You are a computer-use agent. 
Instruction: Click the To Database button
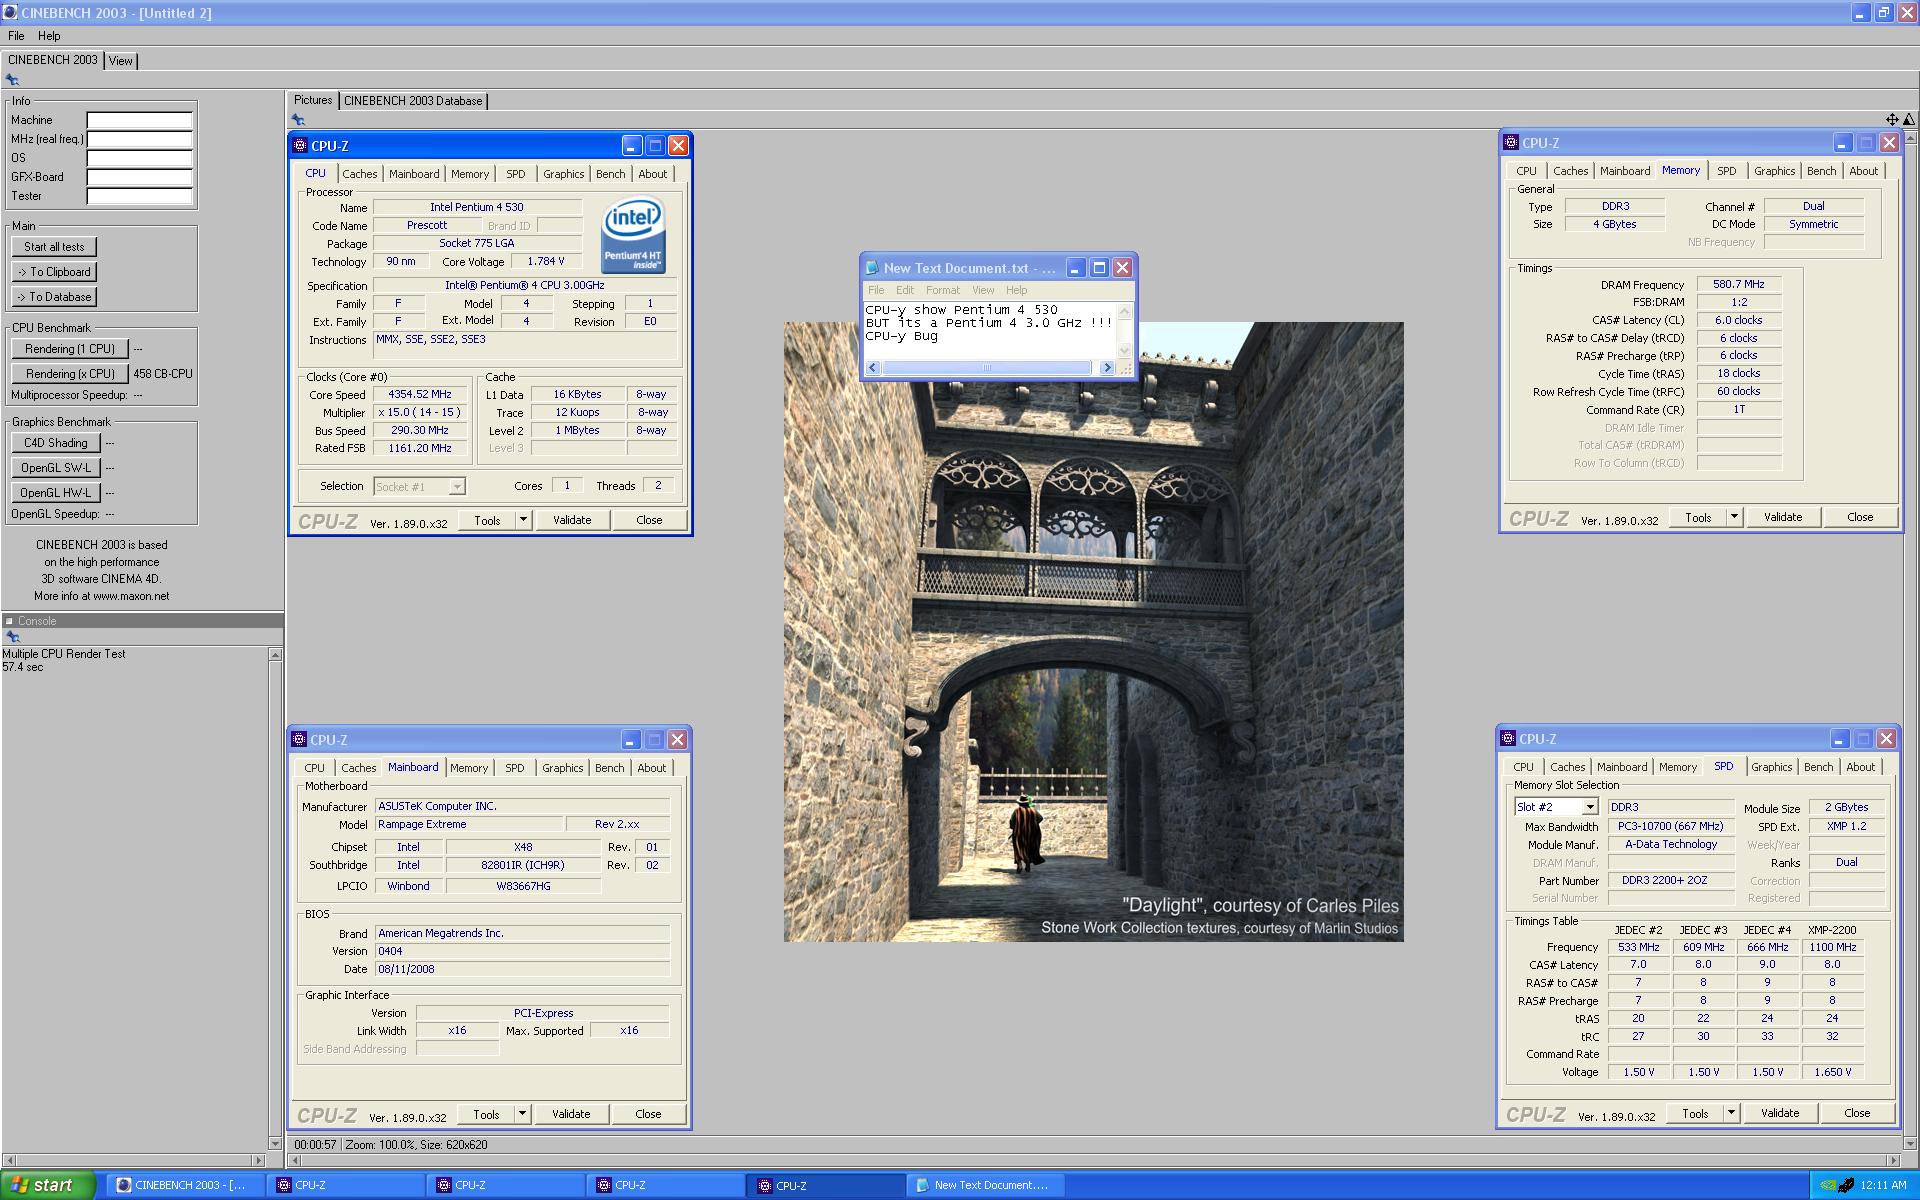(x=54, y=297)
